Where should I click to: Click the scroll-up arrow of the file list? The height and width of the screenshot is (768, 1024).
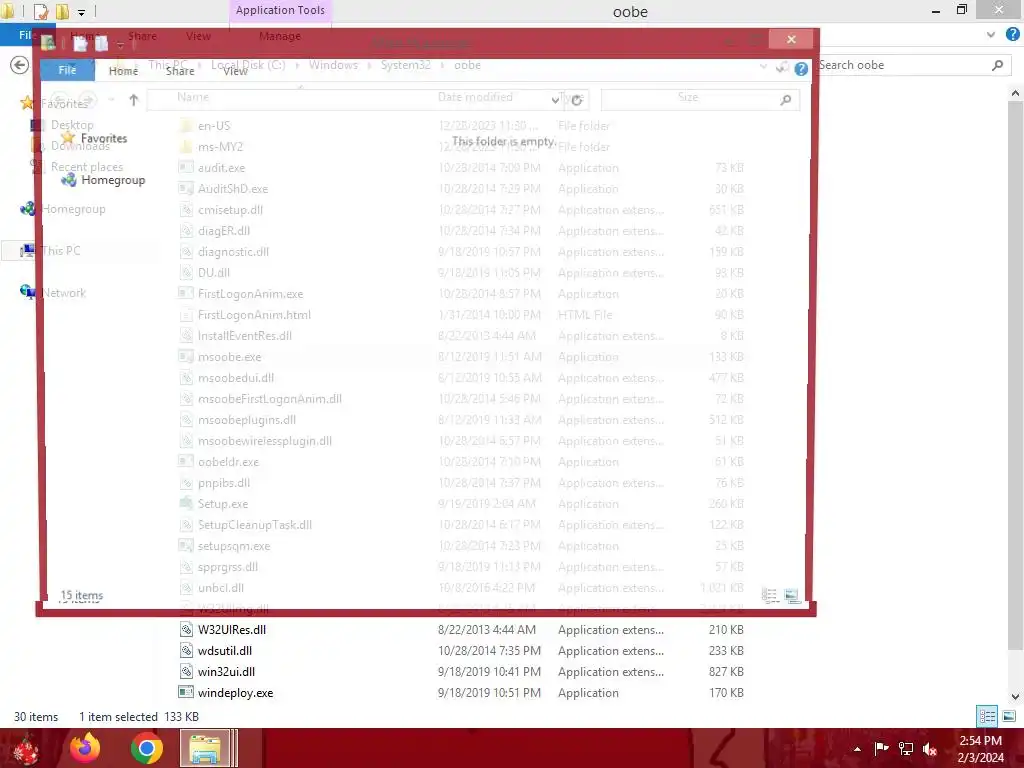click(1015, 93)
